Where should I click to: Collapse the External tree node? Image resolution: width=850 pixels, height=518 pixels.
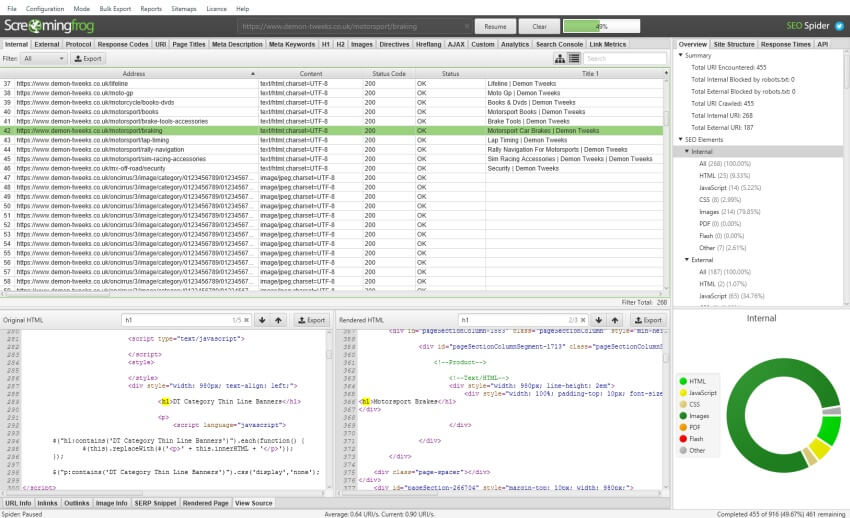pyautogui.click(x=687, y=260)
